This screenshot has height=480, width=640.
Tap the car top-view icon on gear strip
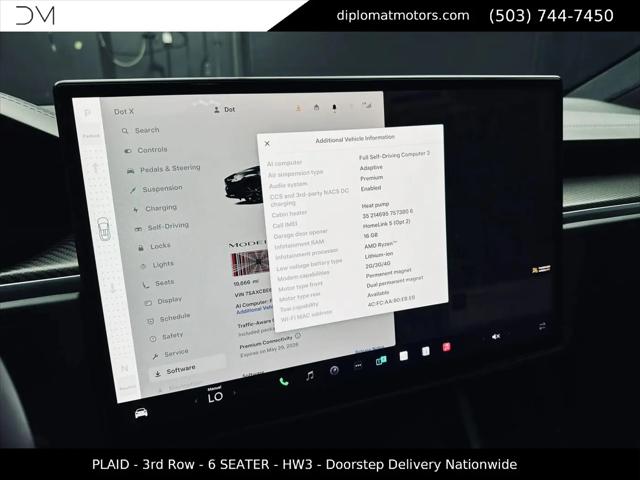(x=104, y=229)
